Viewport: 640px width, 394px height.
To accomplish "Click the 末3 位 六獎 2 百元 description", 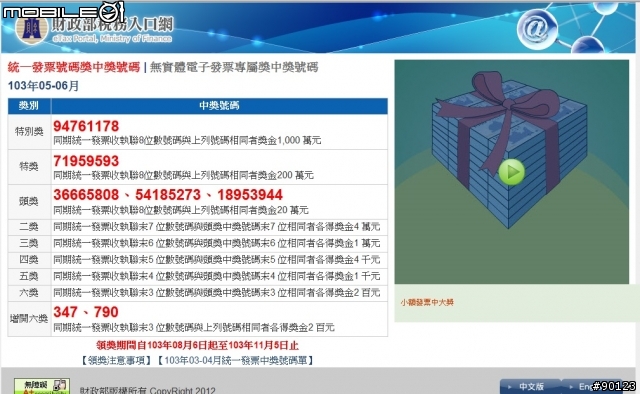I will click(x=217, y=293).
